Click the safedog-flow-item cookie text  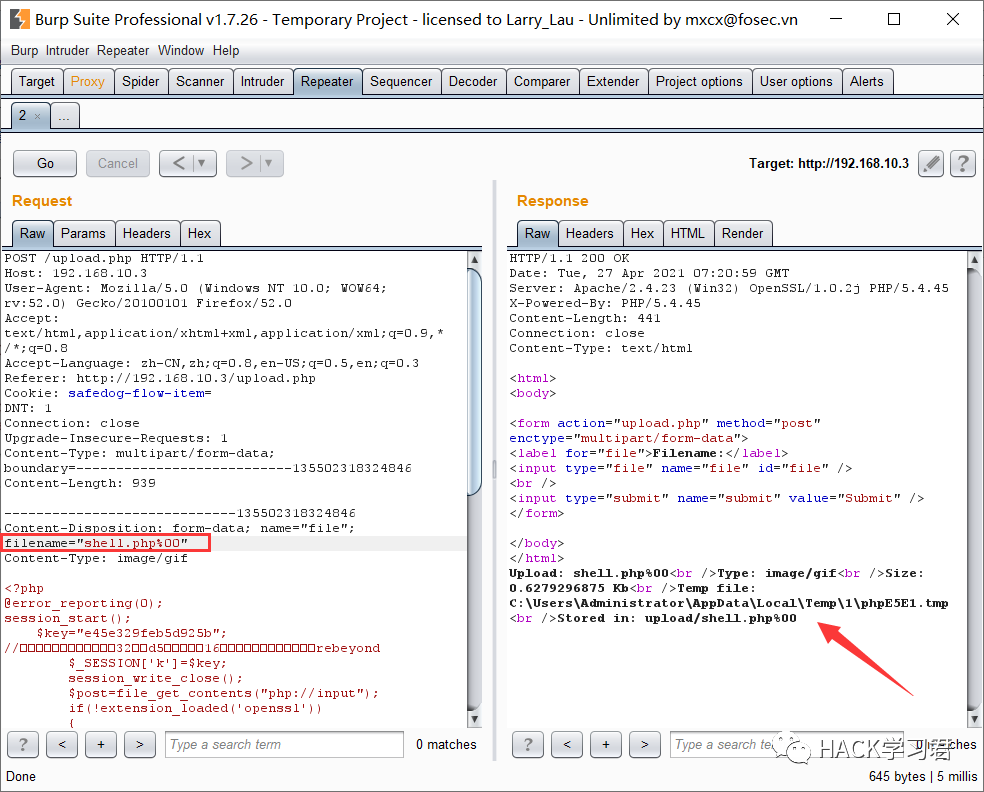pyautogui.click(x=139, y=393)
